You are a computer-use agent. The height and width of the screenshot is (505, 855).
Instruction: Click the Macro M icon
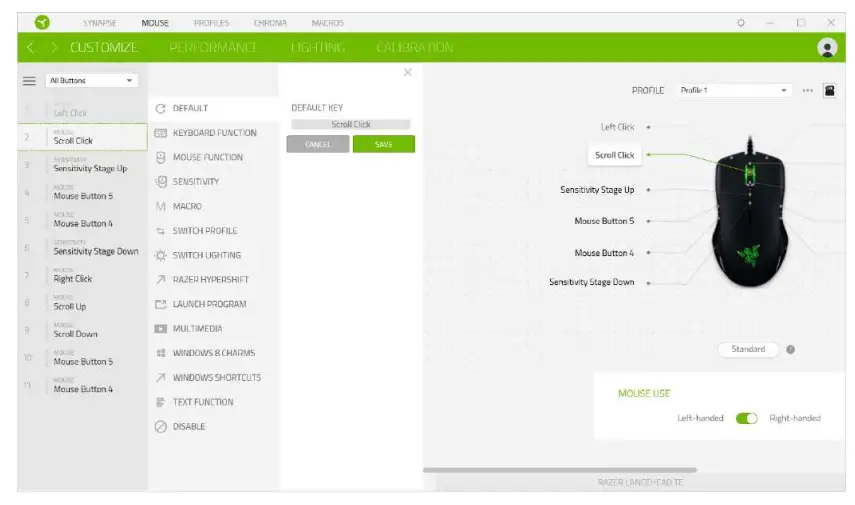pyautogui.click(x=160, y=206)
